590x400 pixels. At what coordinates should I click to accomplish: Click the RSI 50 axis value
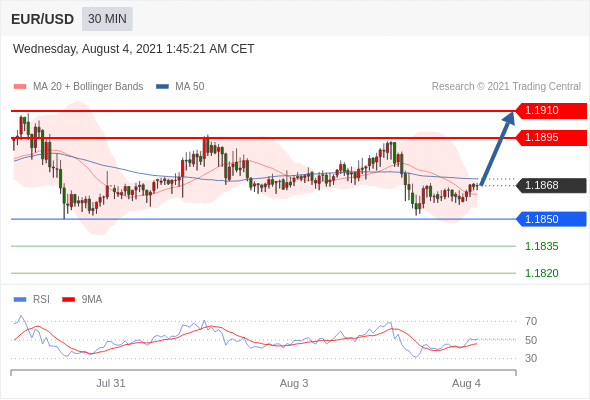point(531,340)
